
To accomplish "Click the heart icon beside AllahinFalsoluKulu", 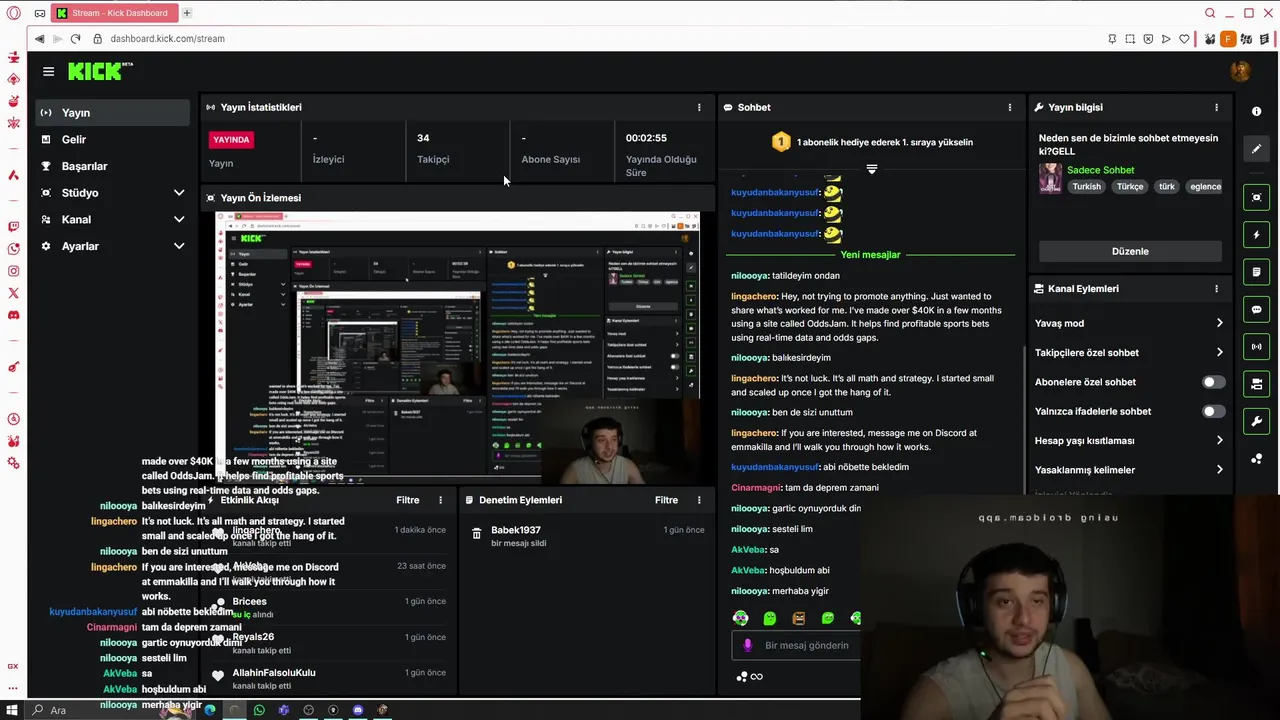I will [218, 676].
